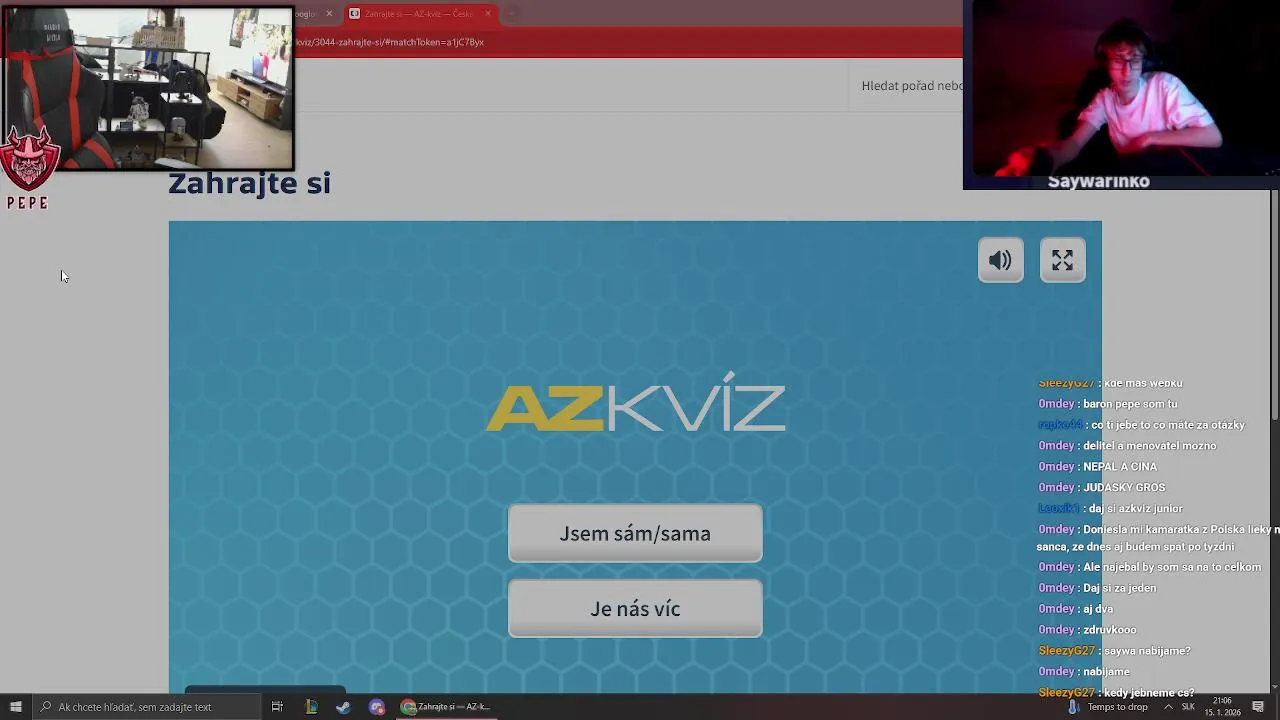The image size is (1280, 720).
Task: Show hidden system tray icons
Action: (x=1168, y=707)
